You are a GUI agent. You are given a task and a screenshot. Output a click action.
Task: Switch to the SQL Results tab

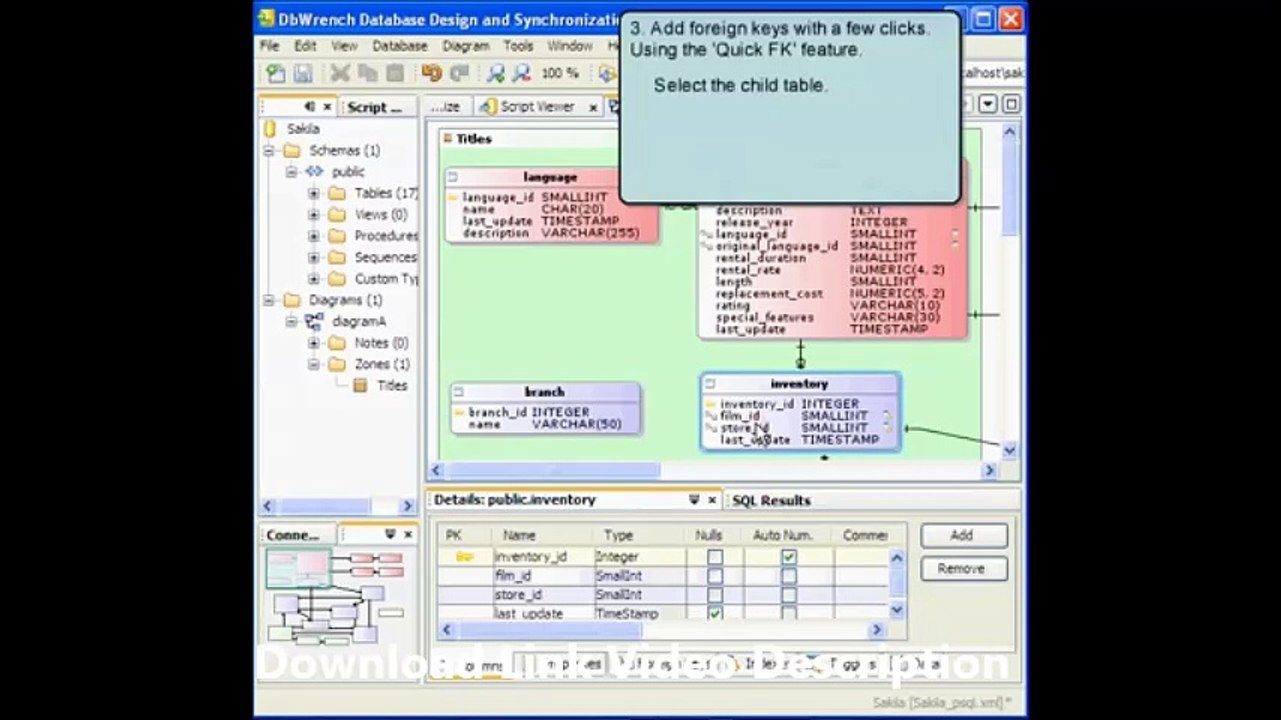click(x=771, y=500)
